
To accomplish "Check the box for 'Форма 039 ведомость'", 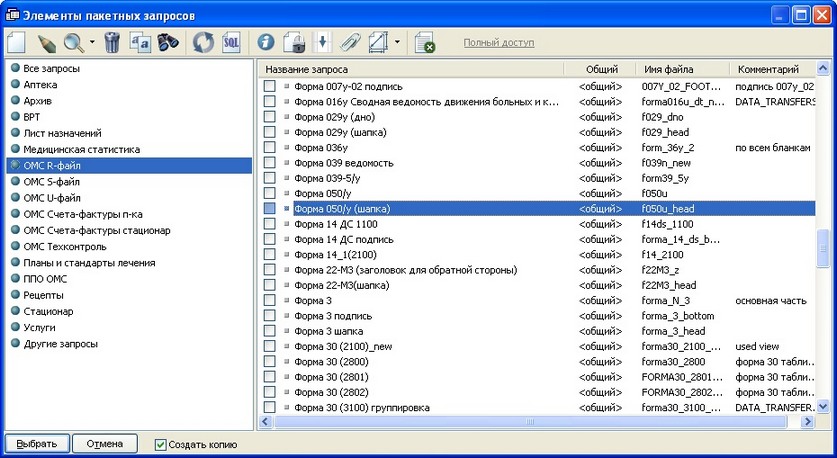I will pos(270,162).
